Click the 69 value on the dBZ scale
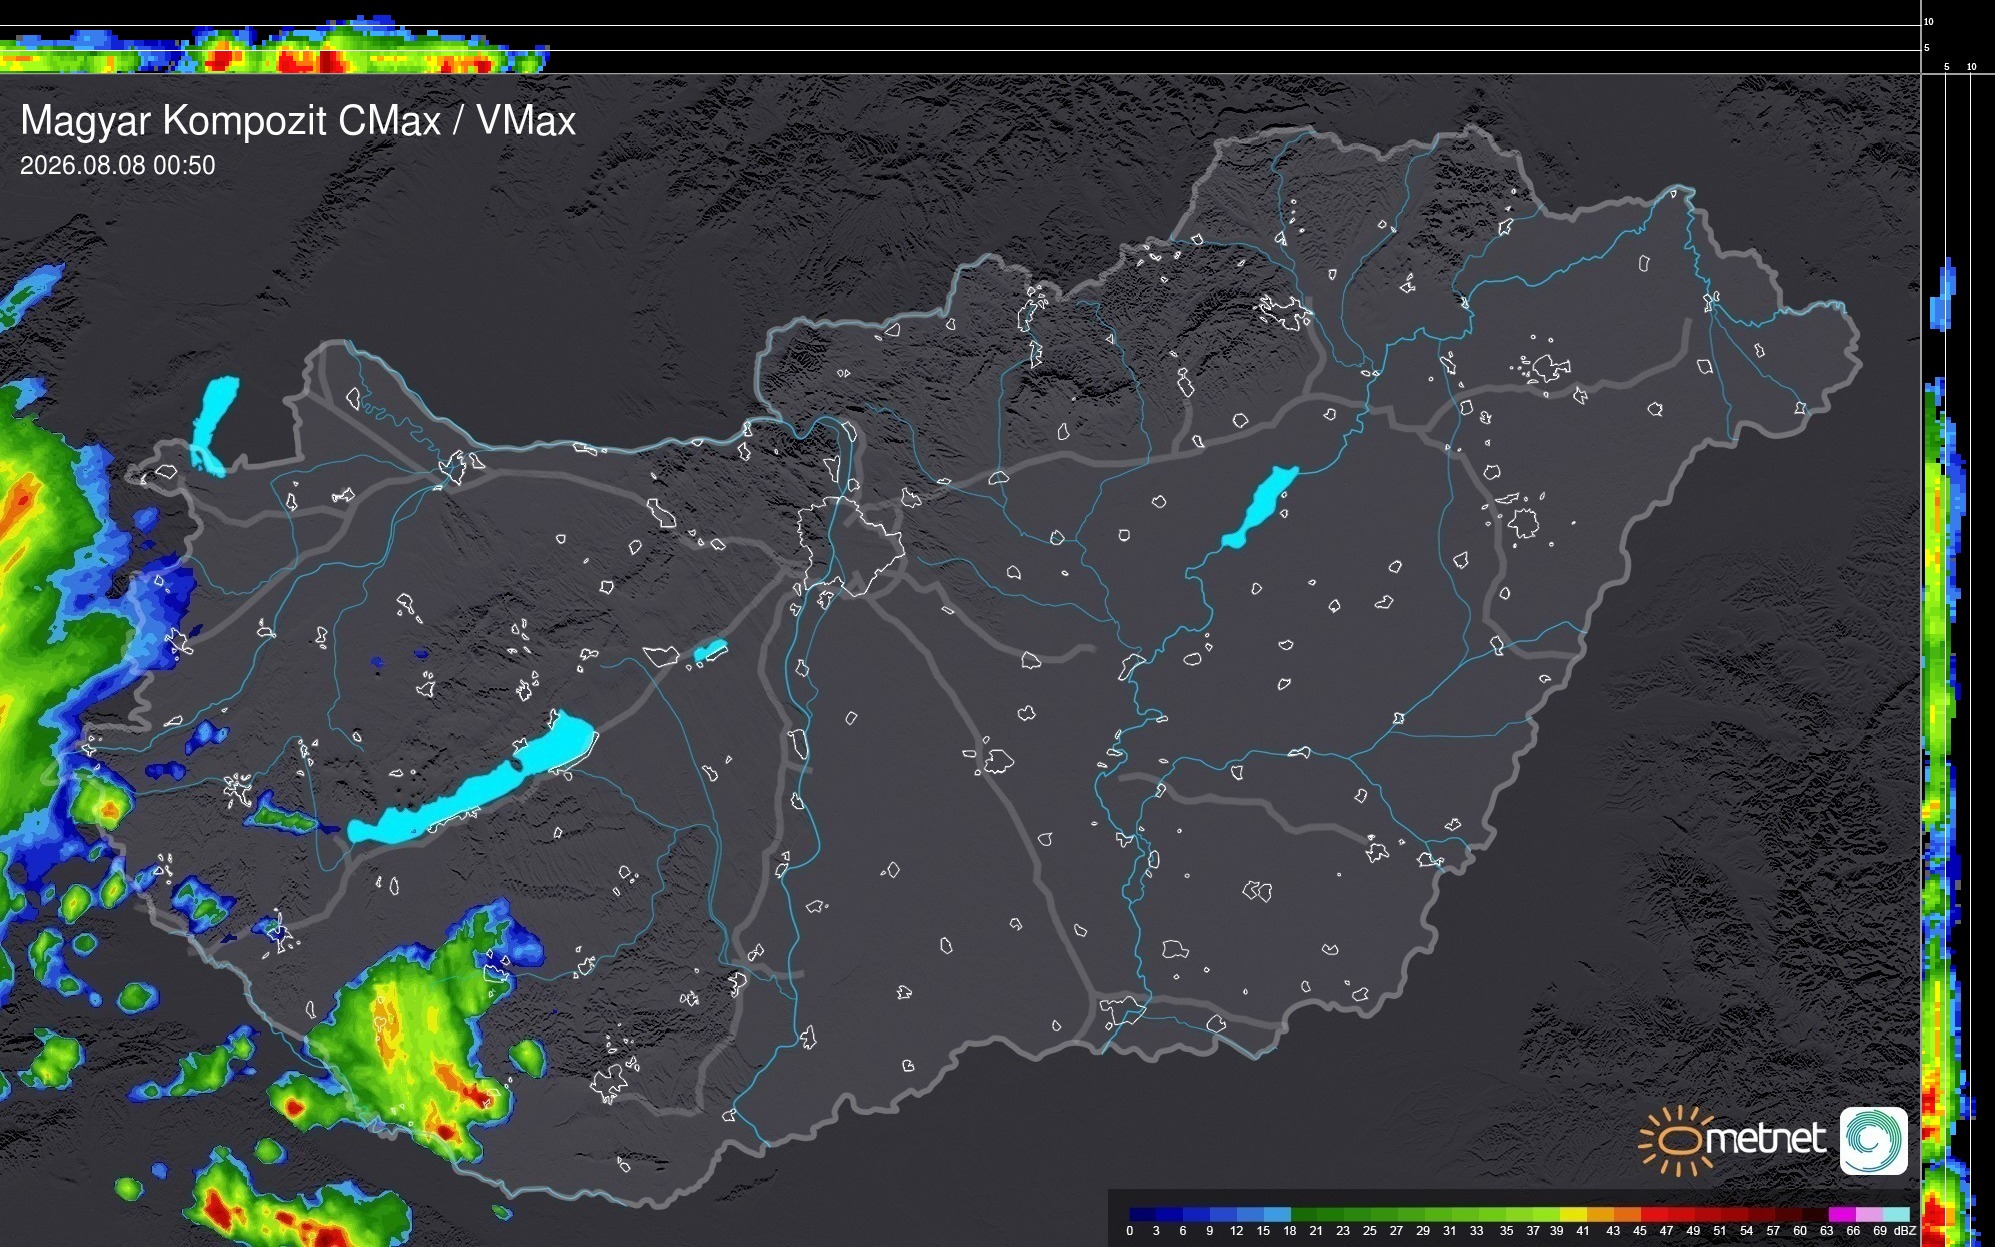This screenshot has width=1995, height=1247. pos(1880,1231)
